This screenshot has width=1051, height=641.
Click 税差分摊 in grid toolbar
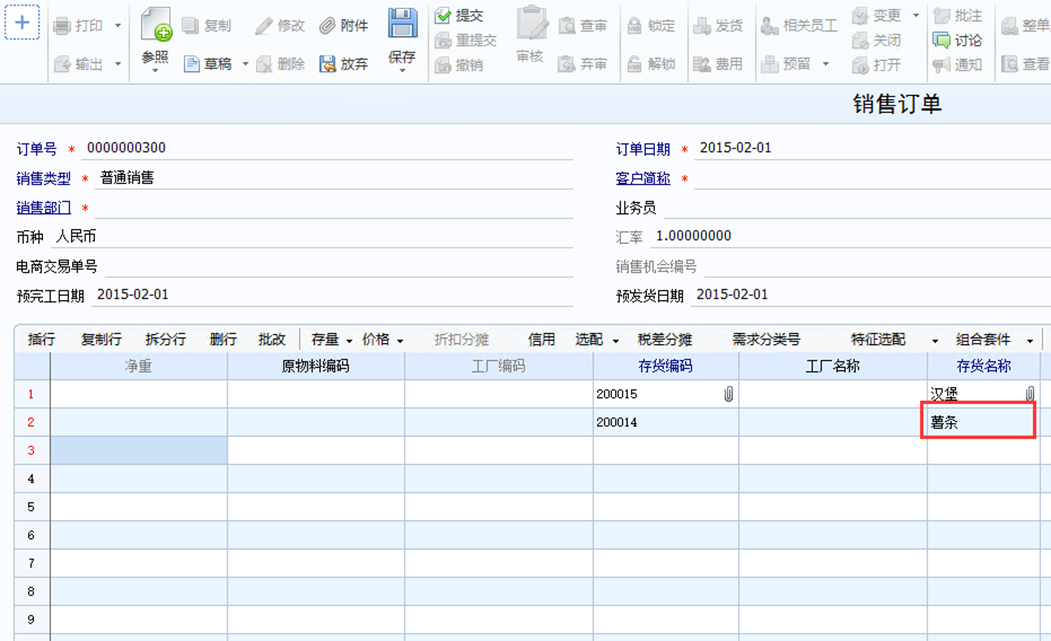click(x=665, y=339)
